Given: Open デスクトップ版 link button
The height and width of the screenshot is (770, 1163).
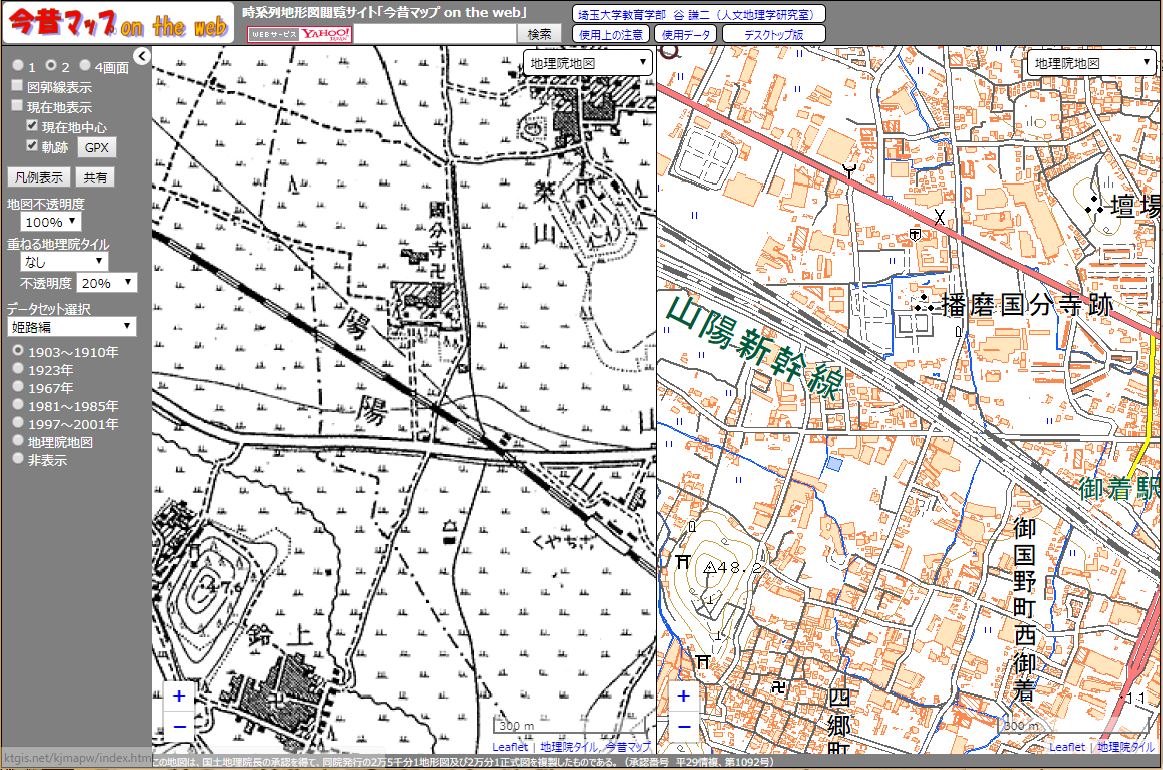Looking at the screenshot, I should pos(774,34).
